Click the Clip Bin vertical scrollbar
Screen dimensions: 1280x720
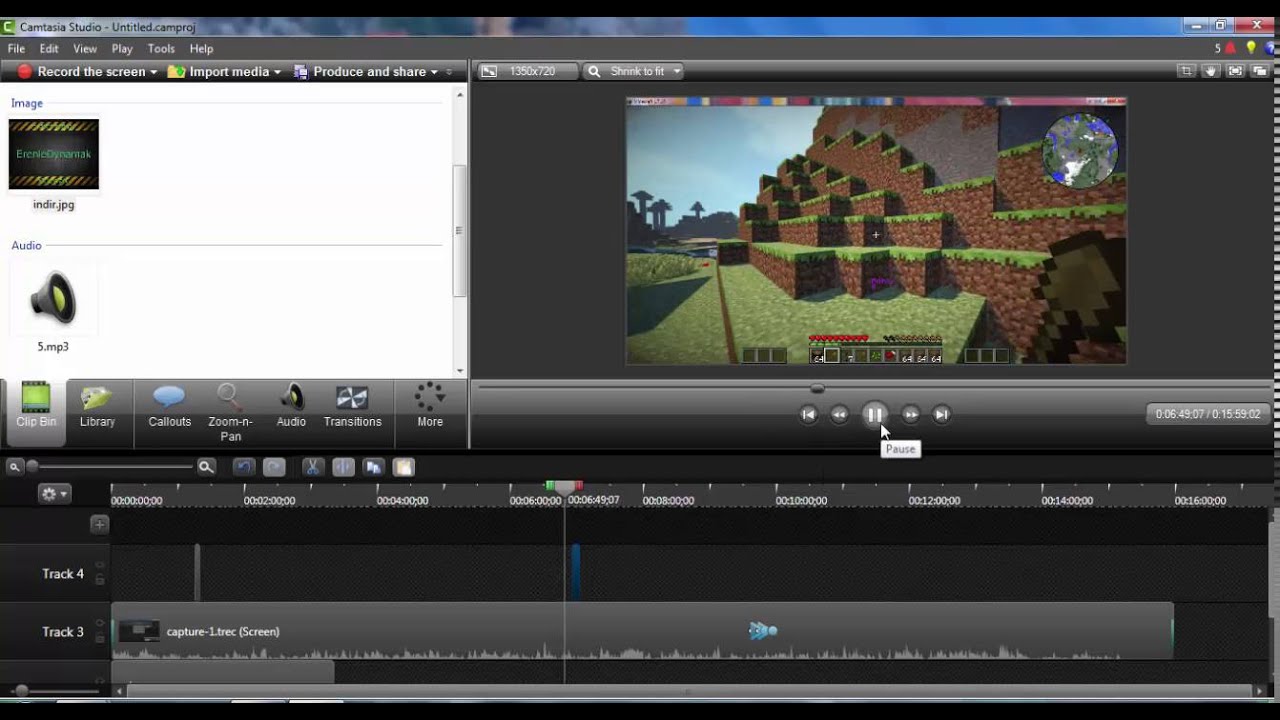click(x=460, y=231)
